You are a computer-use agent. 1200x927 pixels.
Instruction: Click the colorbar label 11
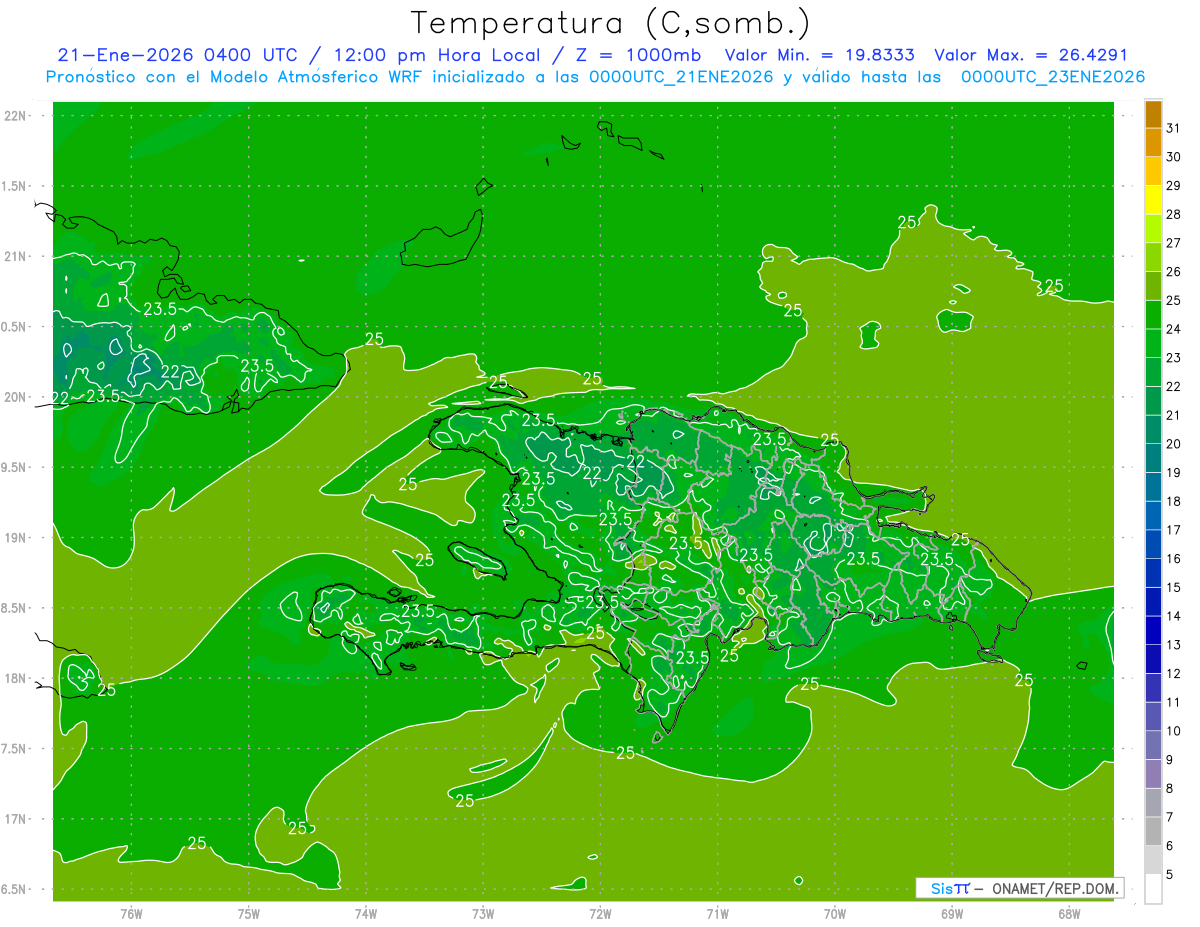coord(1174,702)
